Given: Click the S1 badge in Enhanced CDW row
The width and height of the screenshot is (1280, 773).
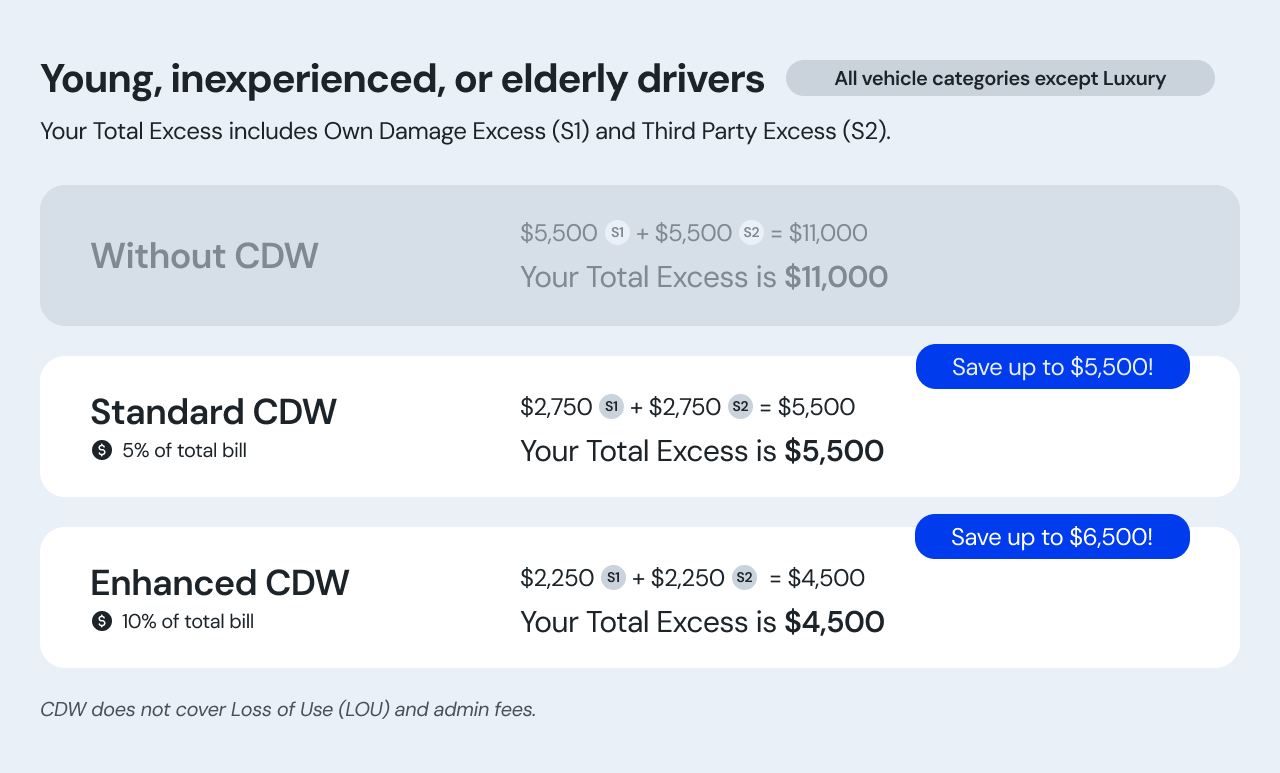Looking at the screenshot, I should point(613,577).
